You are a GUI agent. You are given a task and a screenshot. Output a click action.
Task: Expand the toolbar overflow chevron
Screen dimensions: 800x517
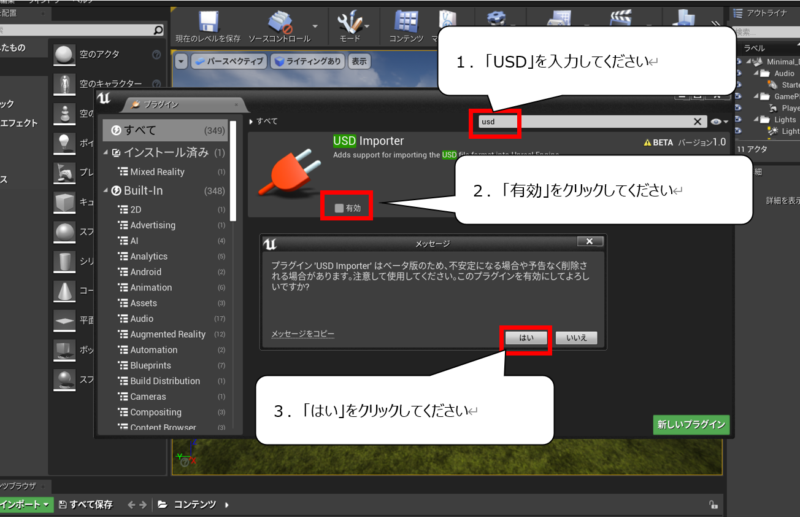point(715,23)
